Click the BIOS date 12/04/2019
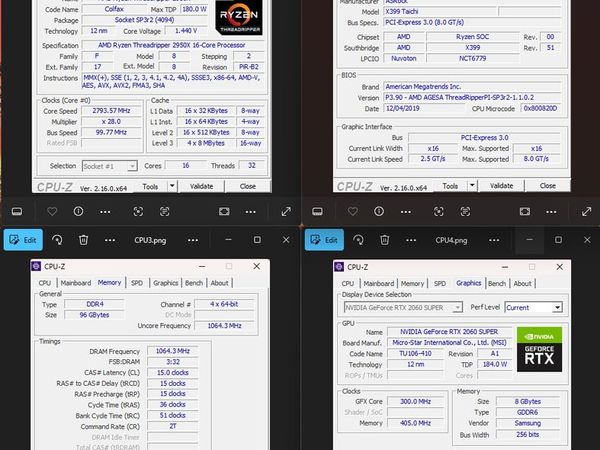The image size is (600, 450). pyautogui.click(x=423, y=108)
